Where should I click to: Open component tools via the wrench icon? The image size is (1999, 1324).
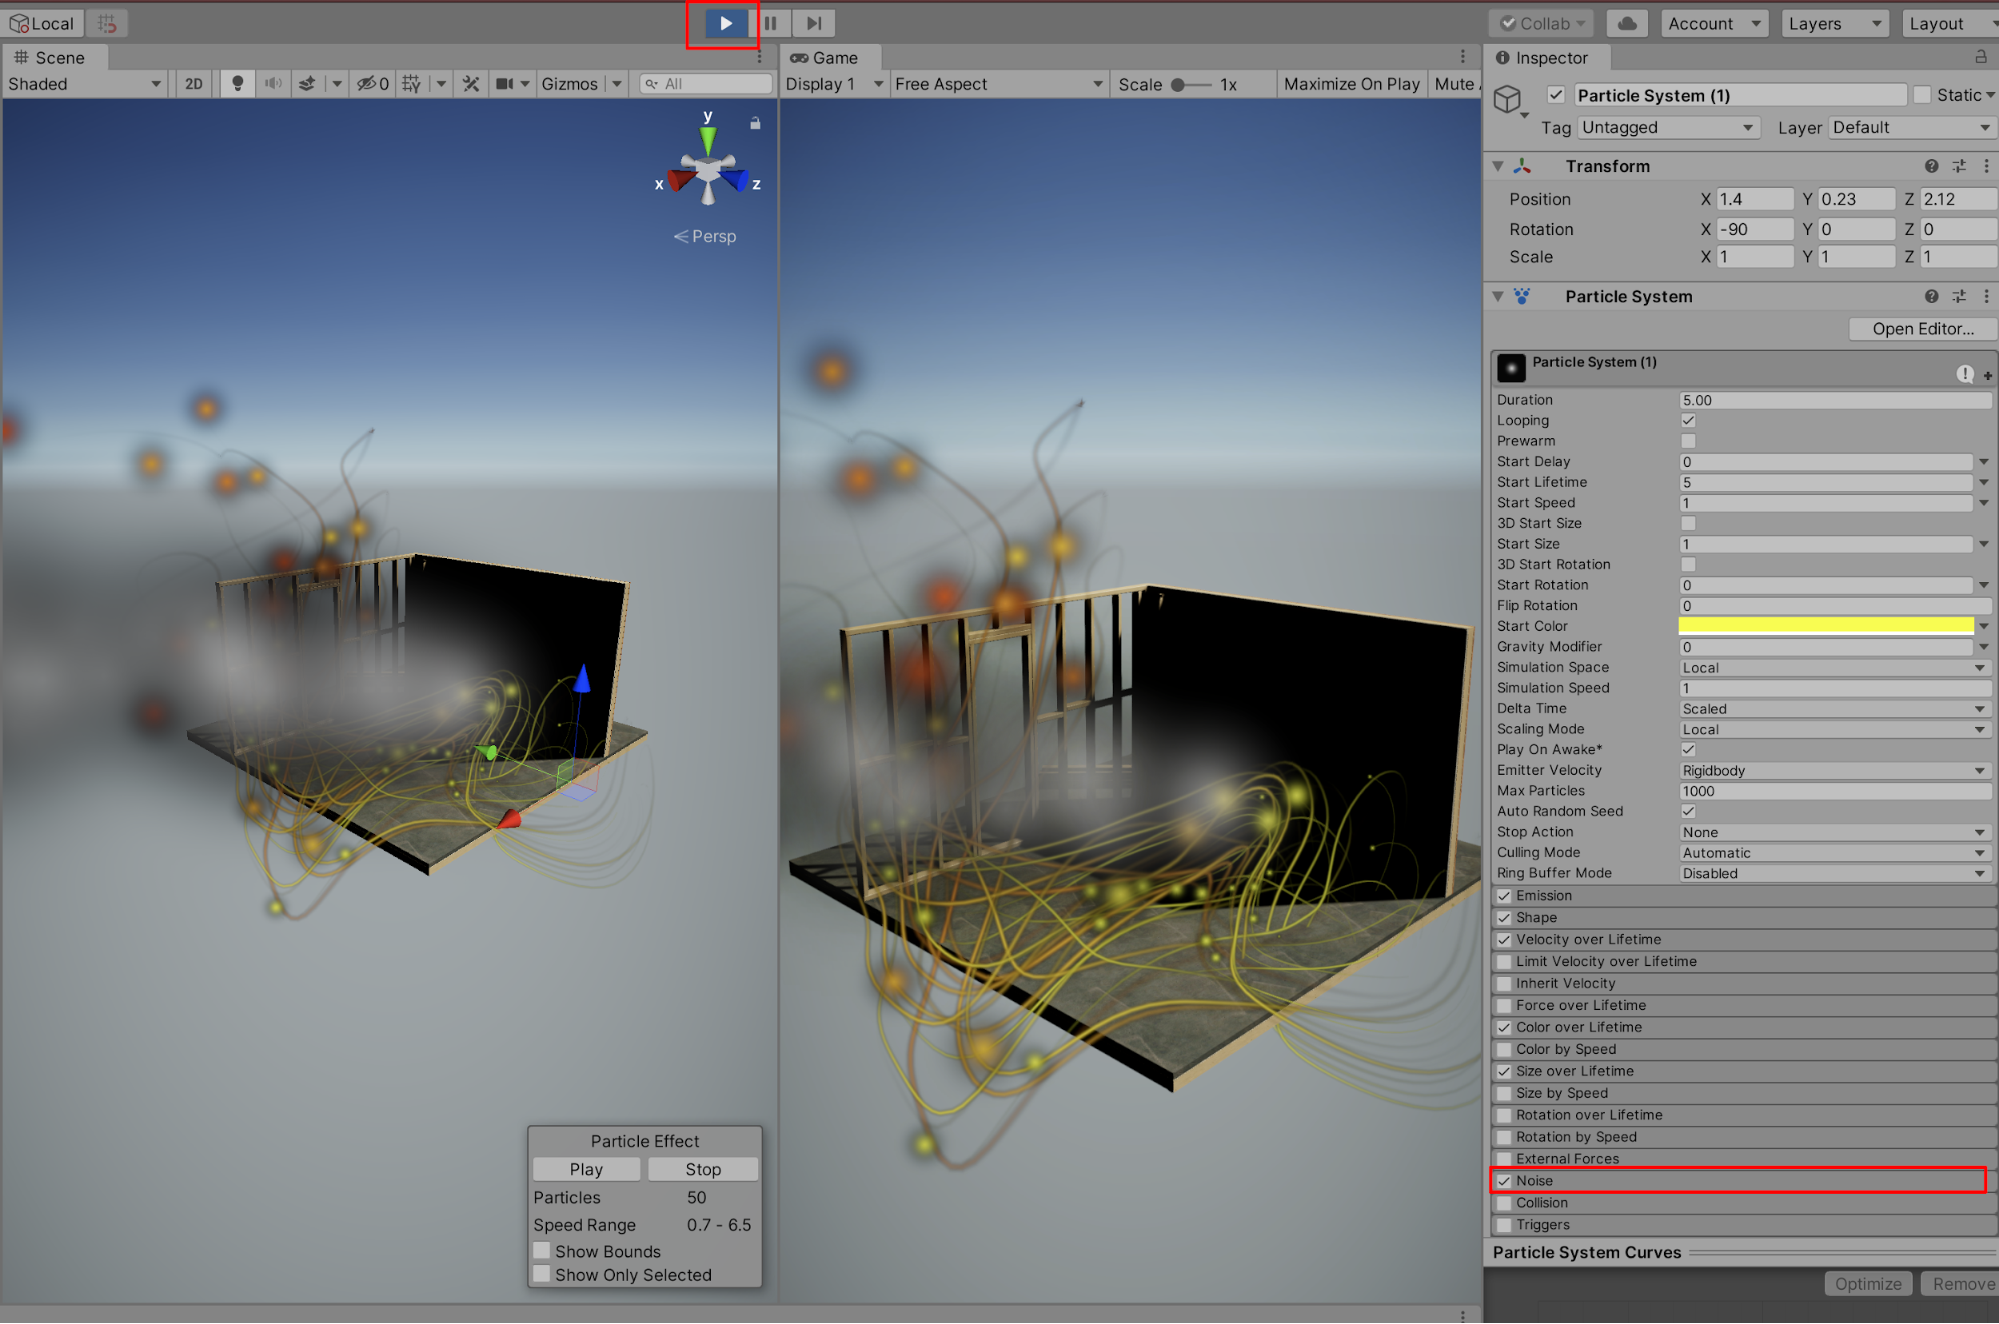pos(471,84)
